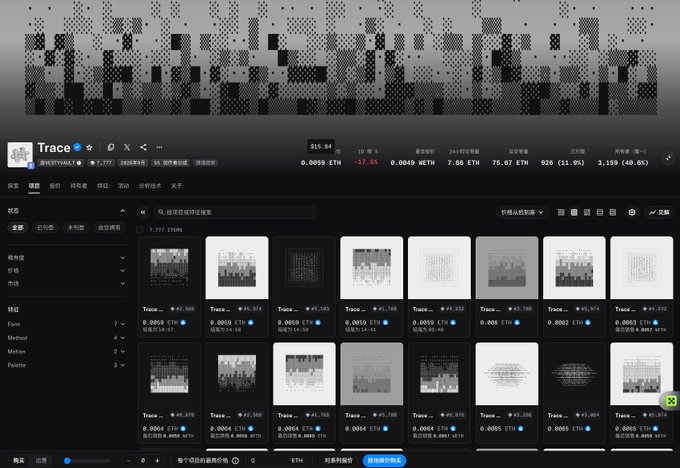Open the three-dot more options menu
Image resolution: width=680 pixels, height=468 pixels.
[x=159, y=147]
